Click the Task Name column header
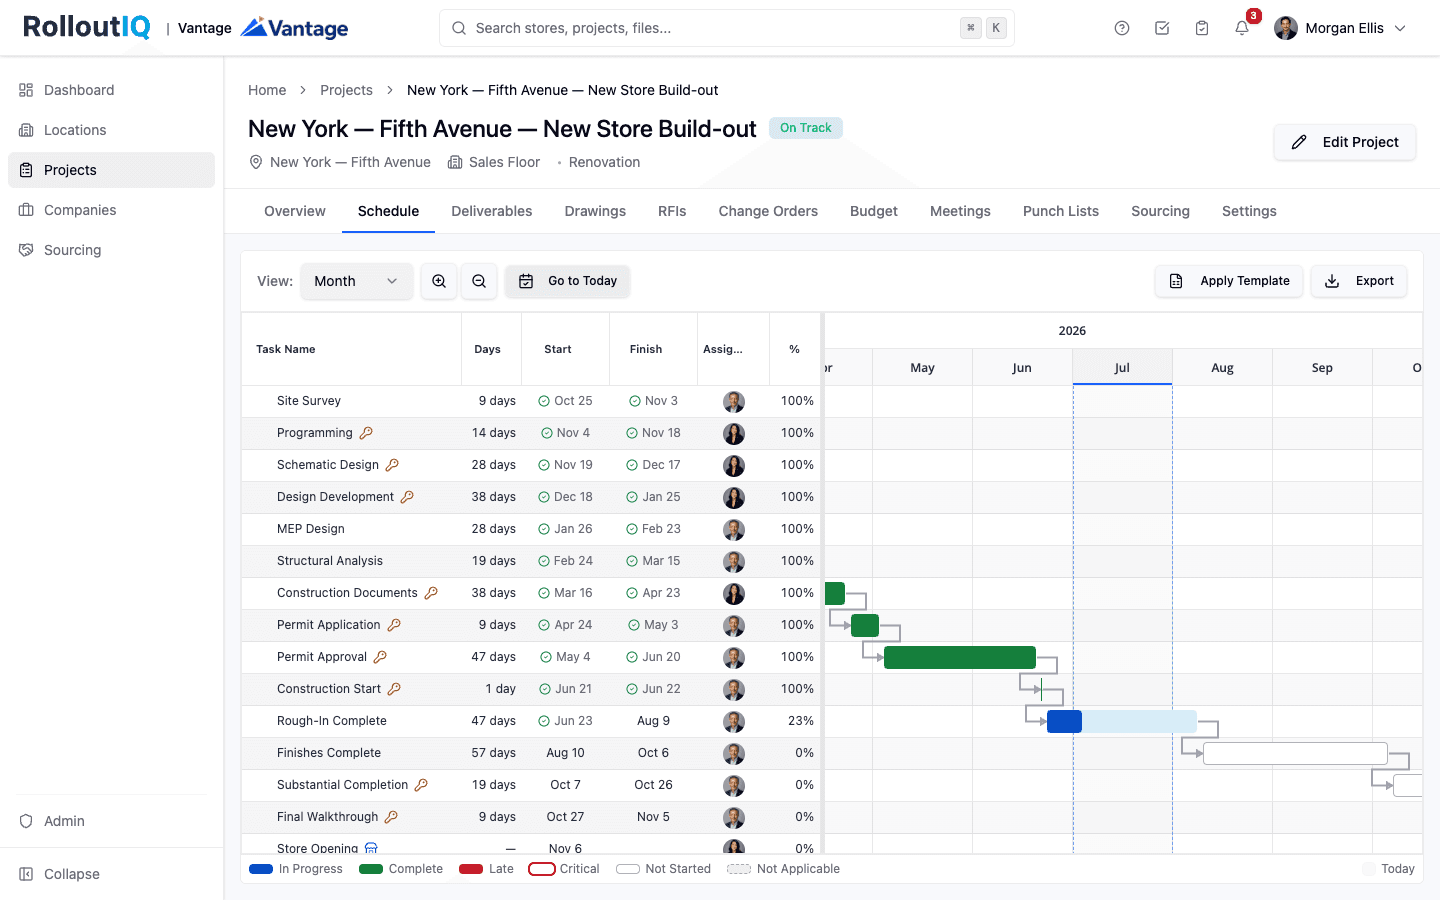Image resolution: width=1440 pixels, height=900 pixels. tap(352, 349)
